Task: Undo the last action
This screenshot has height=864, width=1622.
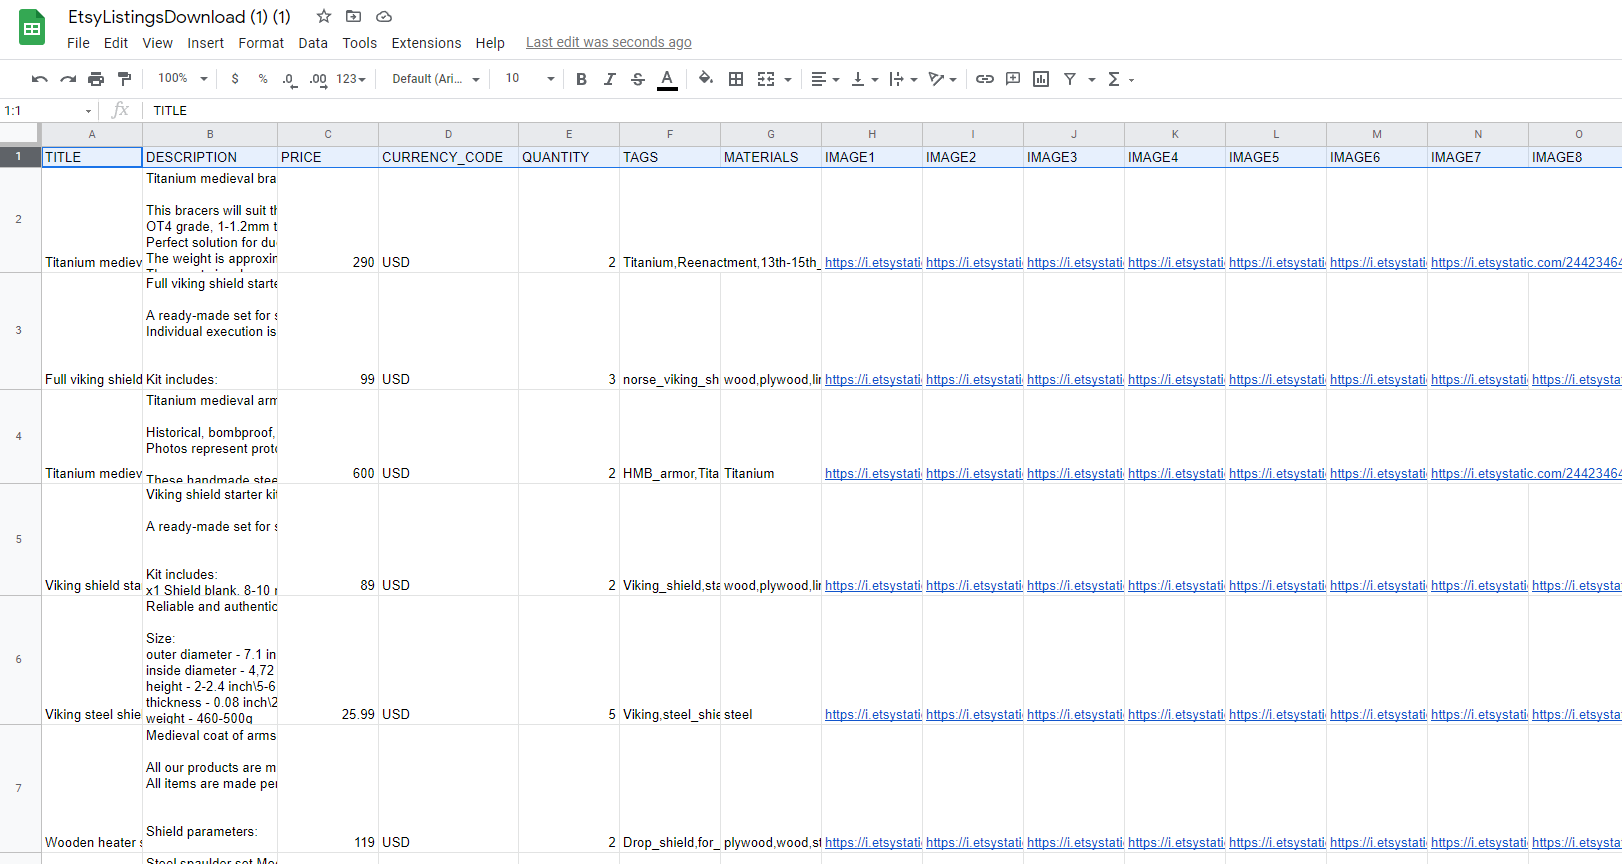Action: point(40,79)
